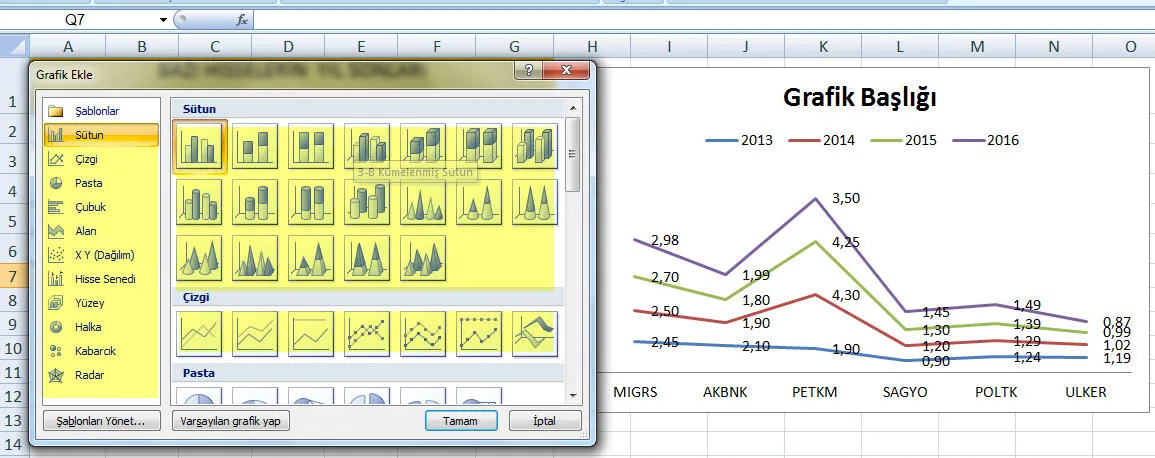Click Varsayılan grafik yap button
The image size is (1155, 458).
tap(231, 421)
